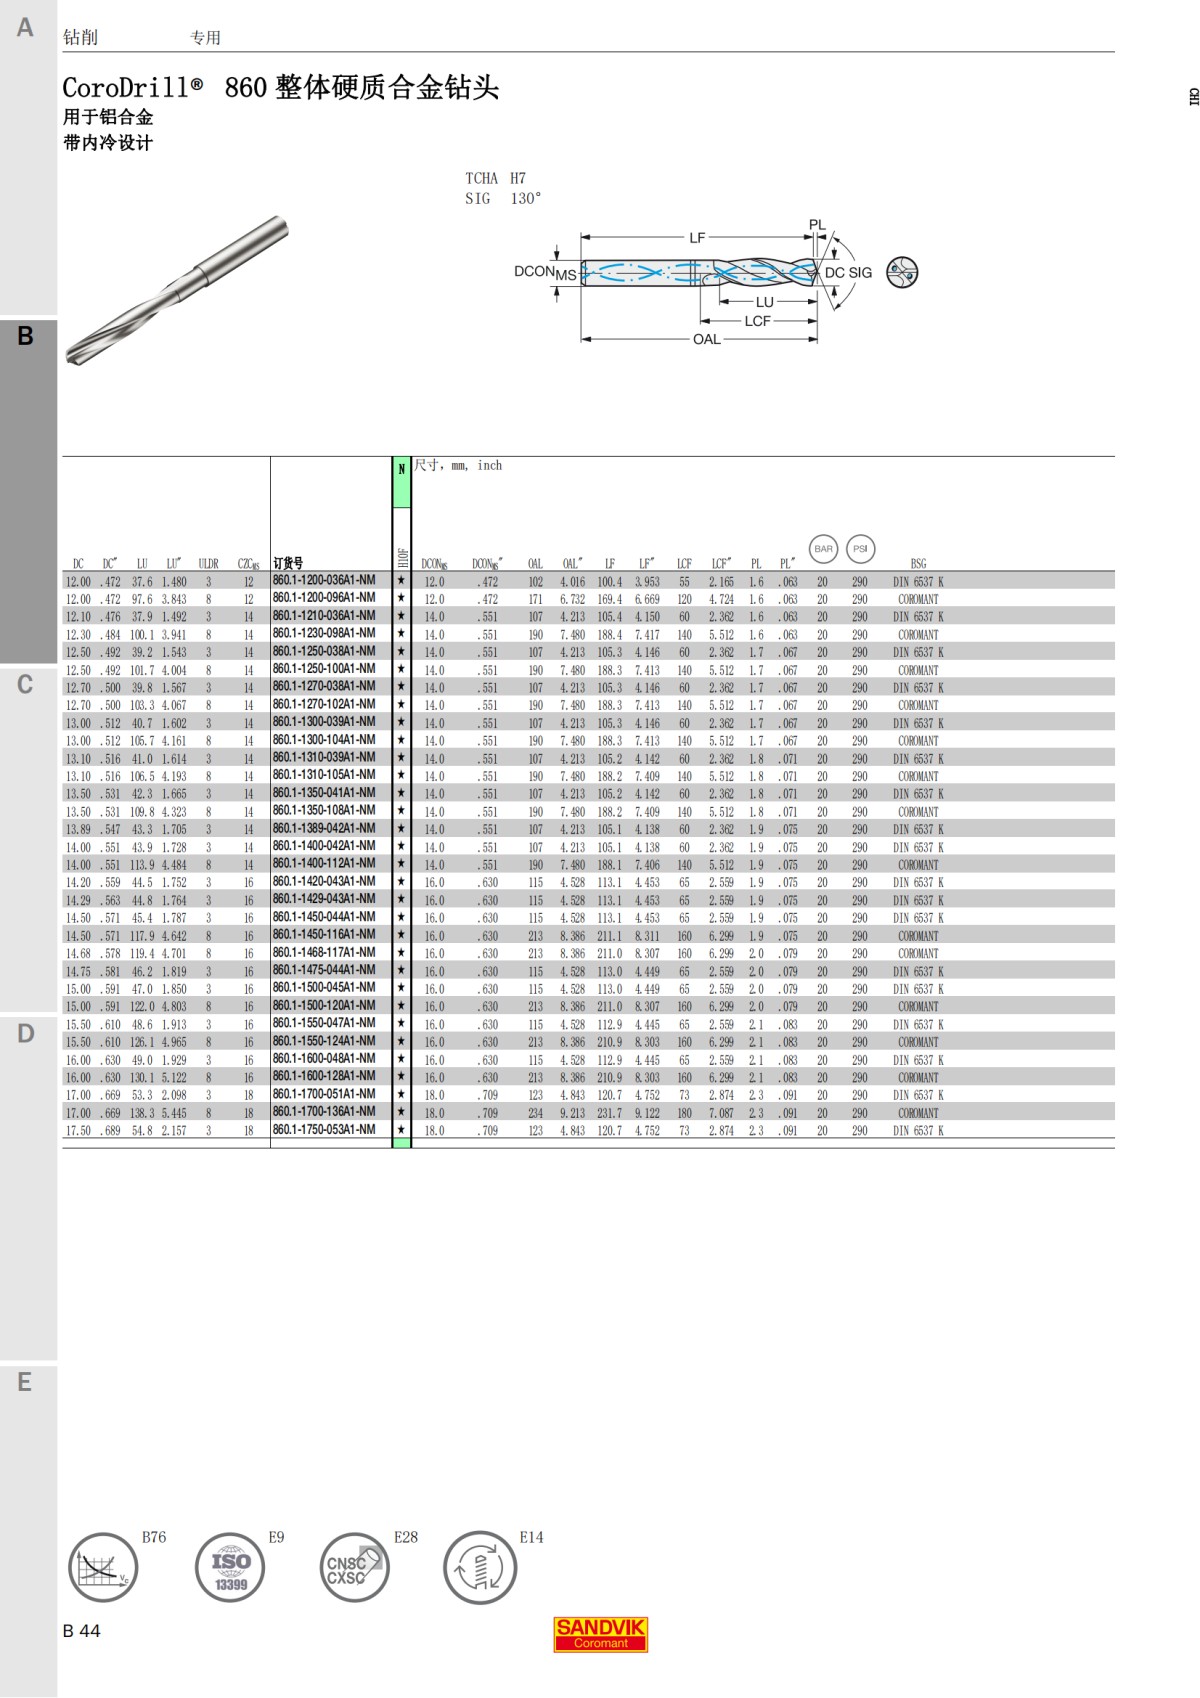Click order code 860.1-1350-041A1-NM

click(324, 793)
